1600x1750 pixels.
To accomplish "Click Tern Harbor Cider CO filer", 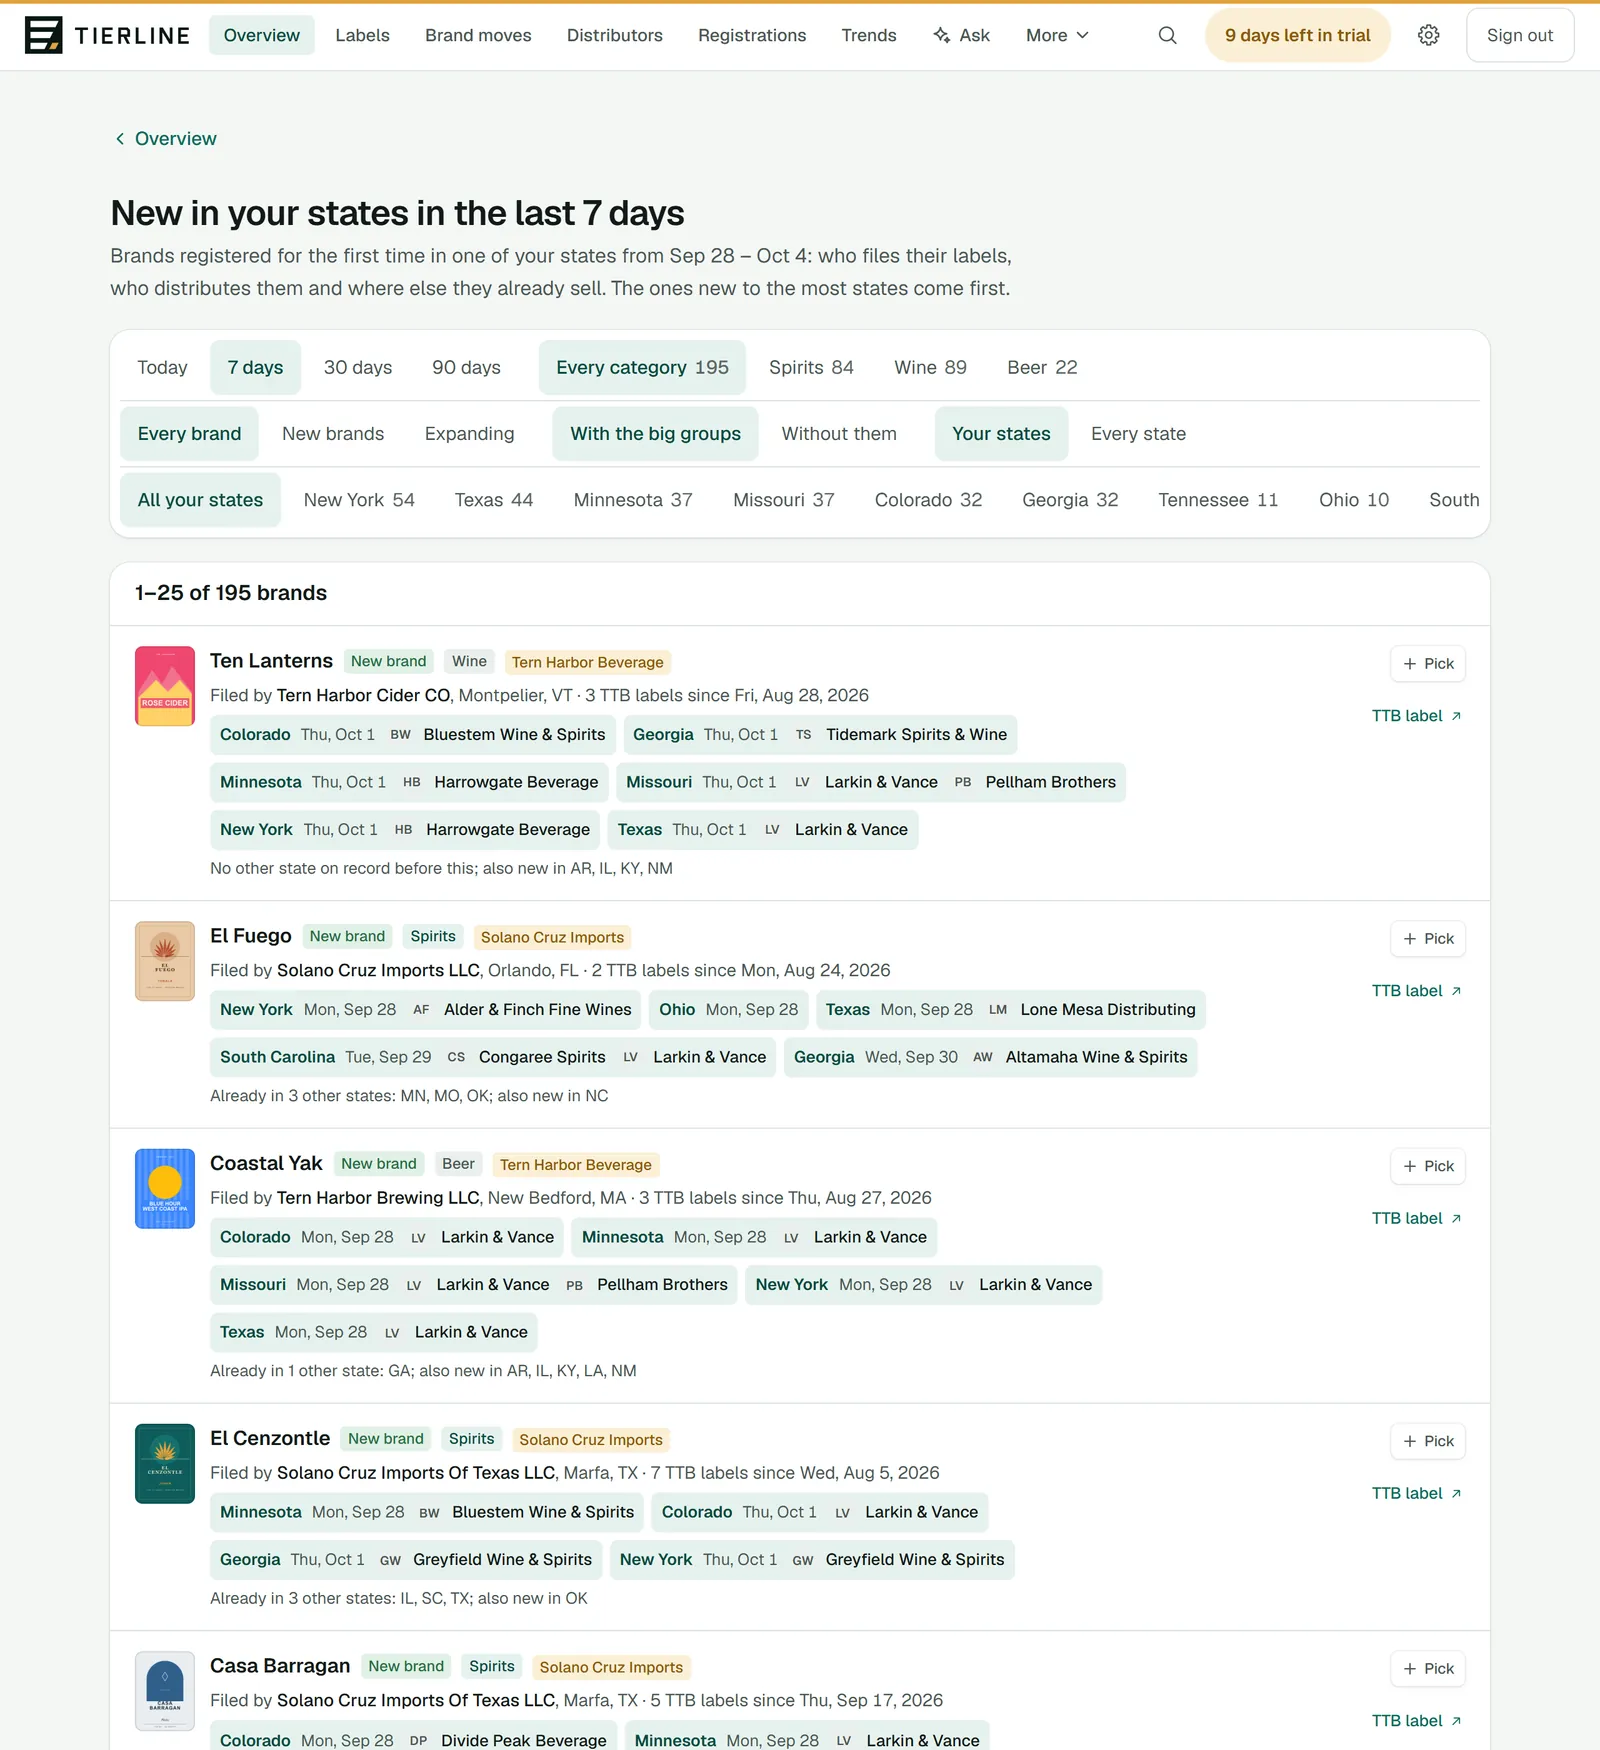I will click(364, 695).
